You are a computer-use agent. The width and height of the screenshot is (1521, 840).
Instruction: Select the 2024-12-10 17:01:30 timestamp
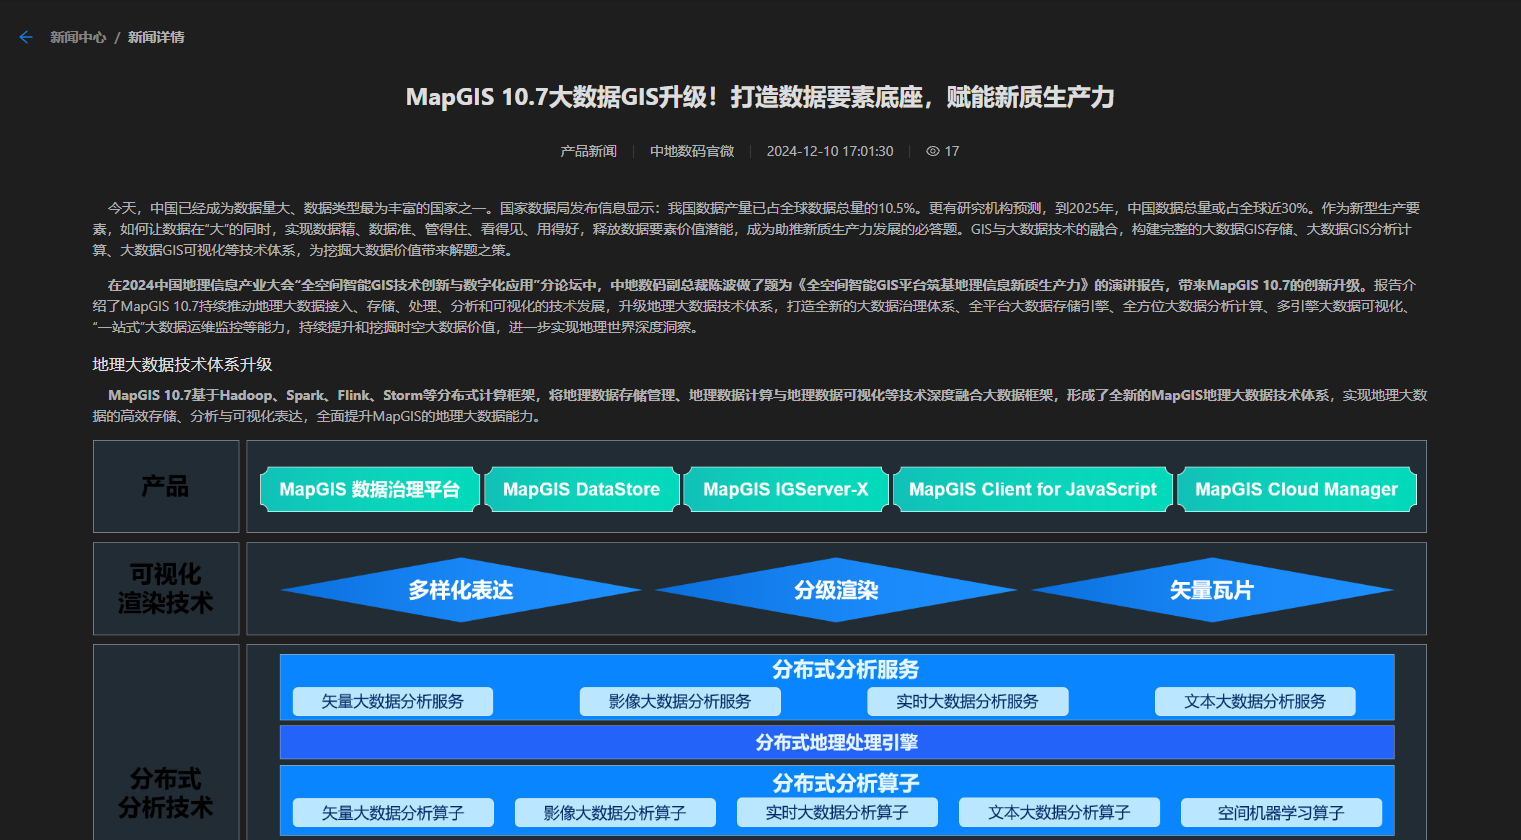click(830, 151)
